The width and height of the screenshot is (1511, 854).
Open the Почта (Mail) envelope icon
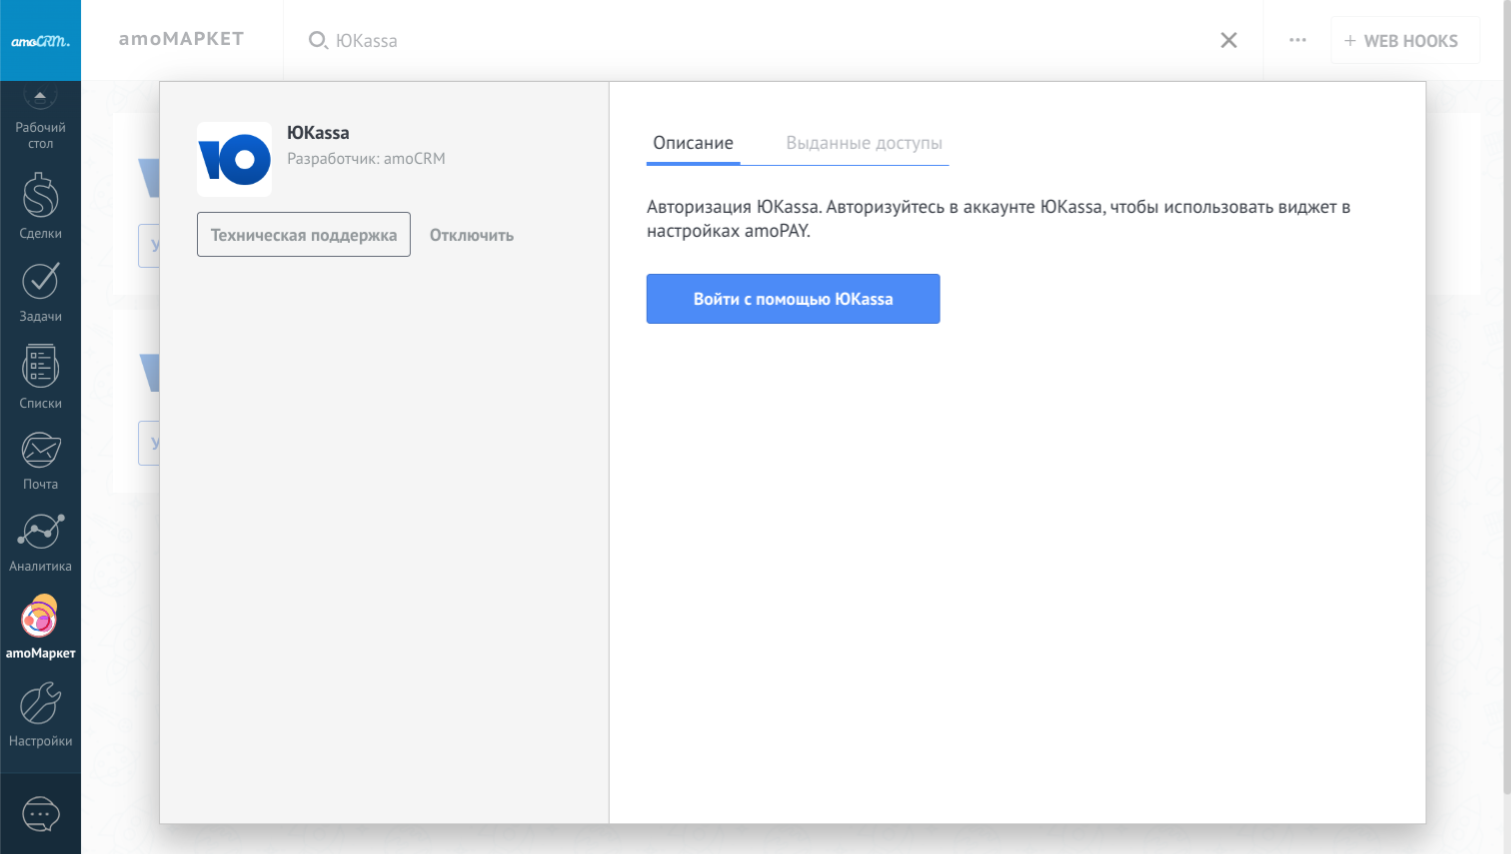[x=40, y=452]
